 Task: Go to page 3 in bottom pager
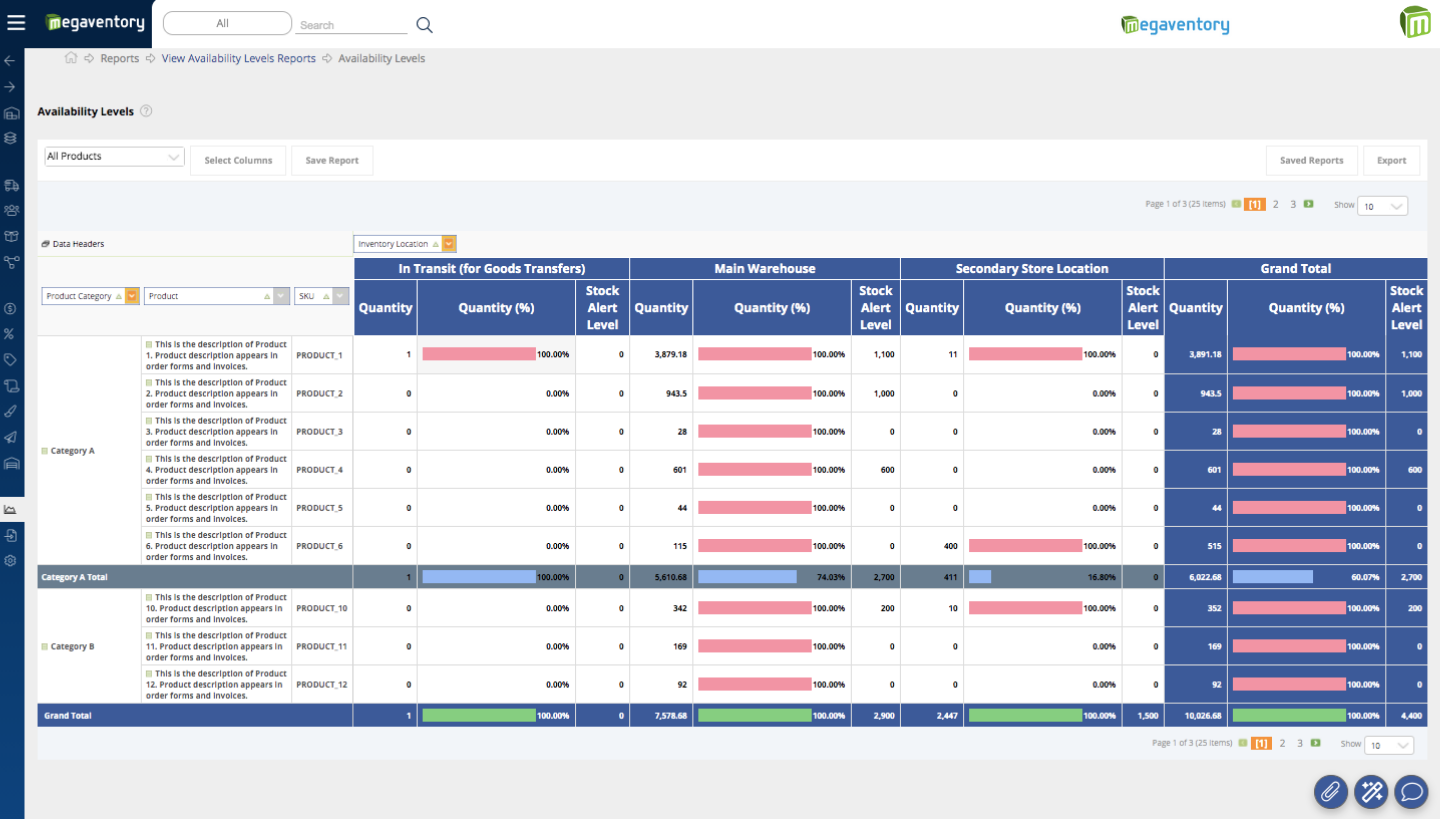point(1300,743)
